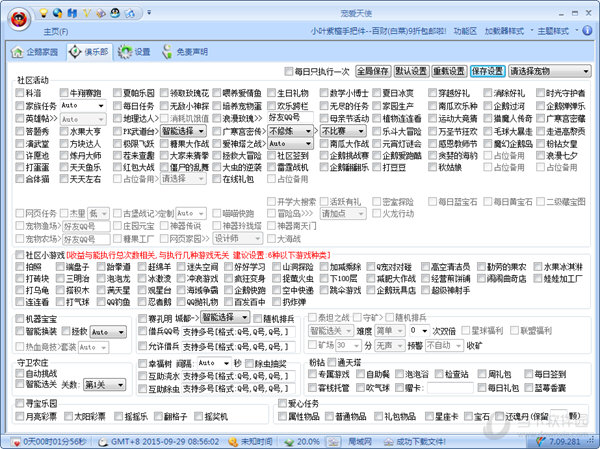Click the picture icon left of 局域网
The image size is (600, 449).
334,441
